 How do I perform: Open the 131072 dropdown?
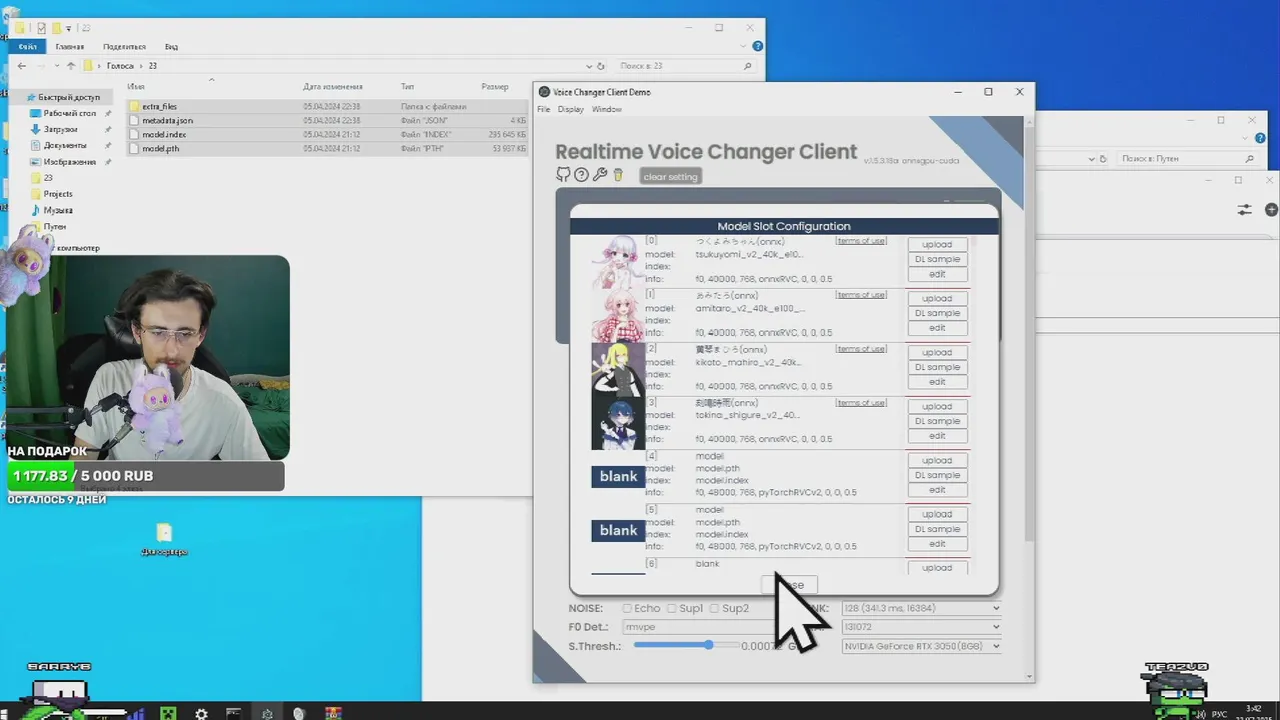click(921, 627)
